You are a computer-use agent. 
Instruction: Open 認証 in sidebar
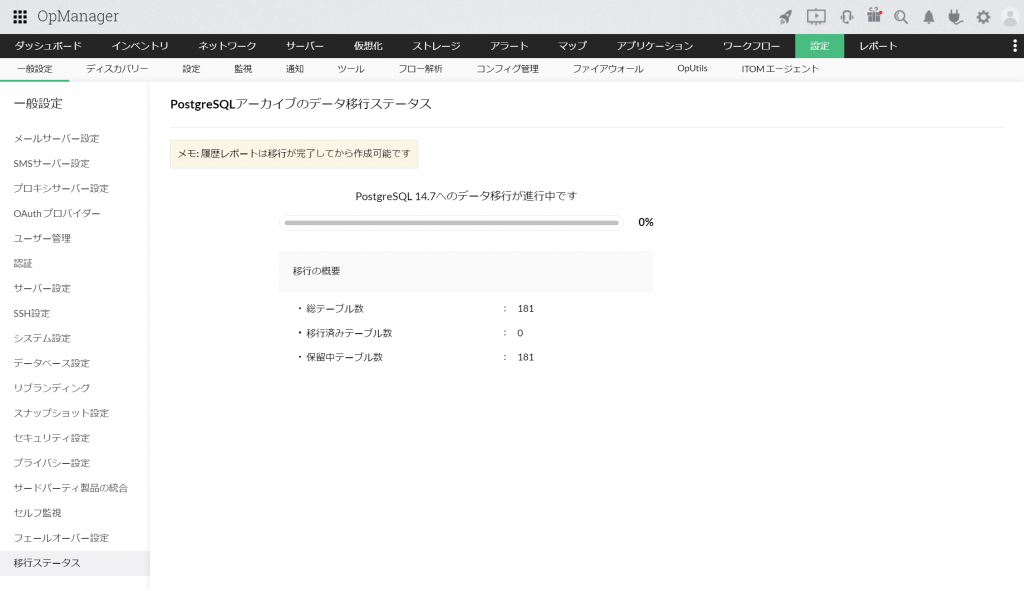(x=23, y=263)
